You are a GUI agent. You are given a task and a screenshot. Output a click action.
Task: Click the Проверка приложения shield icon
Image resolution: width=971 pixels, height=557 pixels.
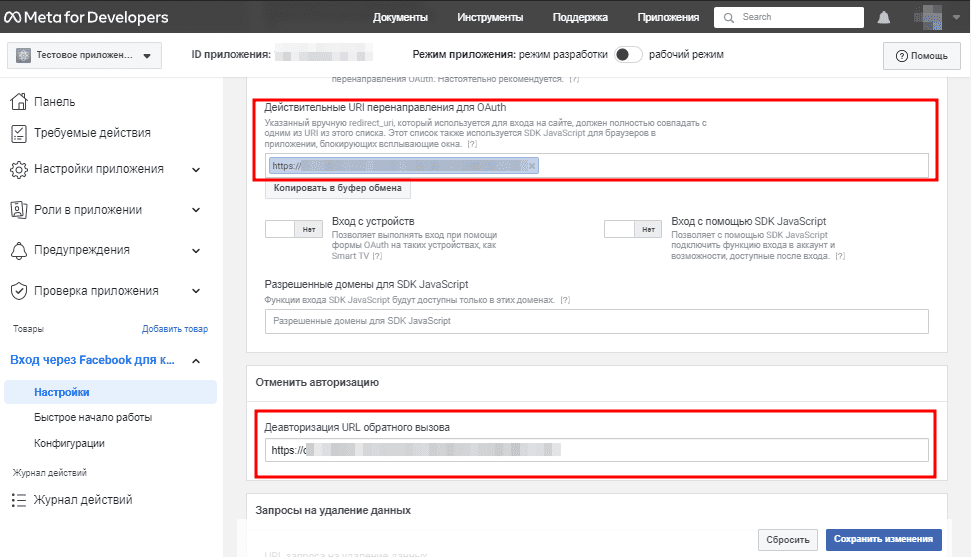(19, 291)
